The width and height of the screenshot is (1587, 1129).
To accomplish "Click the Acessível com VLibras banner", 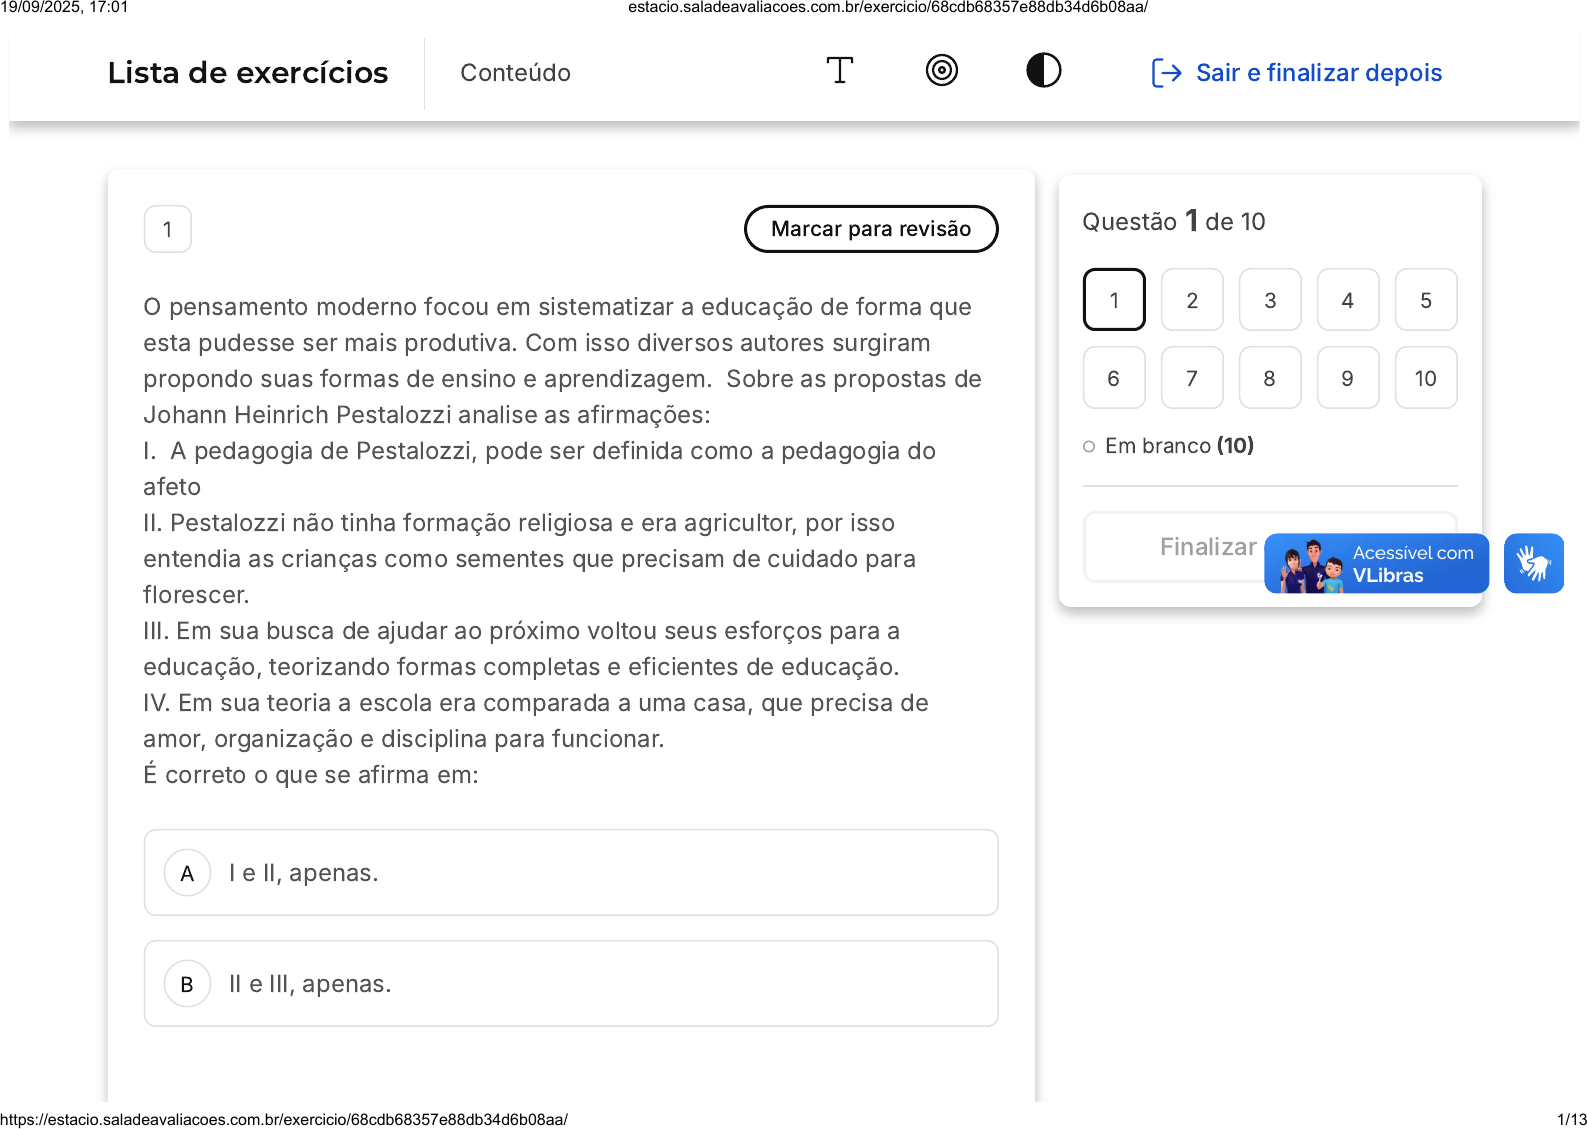I will (1376, 564).
